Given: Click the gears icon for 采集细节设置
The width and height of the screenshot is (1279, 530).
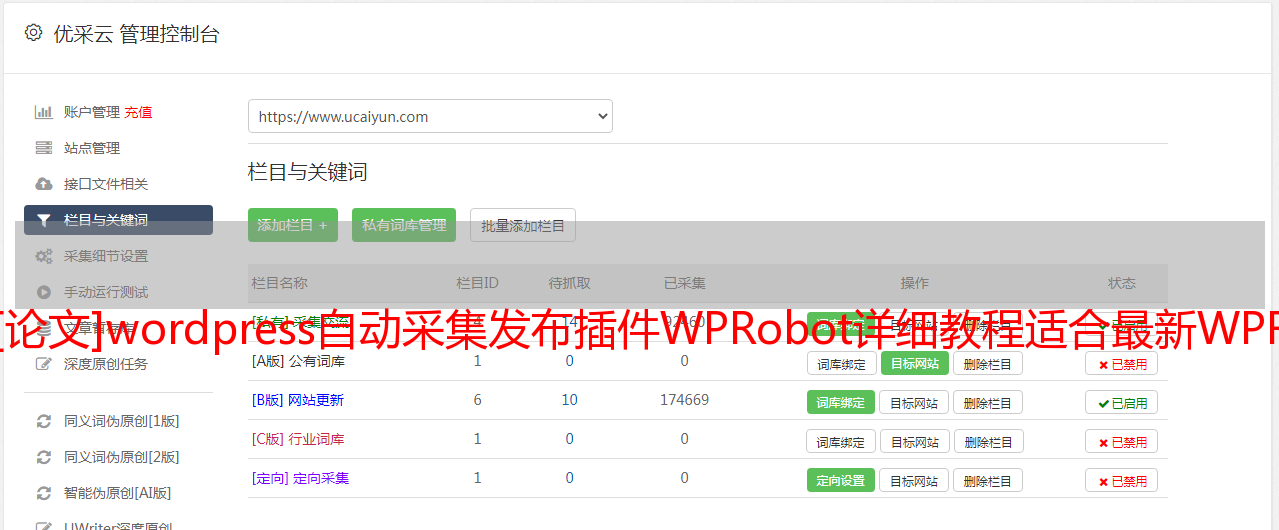Looking at the screenshot, I should click(44, 256).
